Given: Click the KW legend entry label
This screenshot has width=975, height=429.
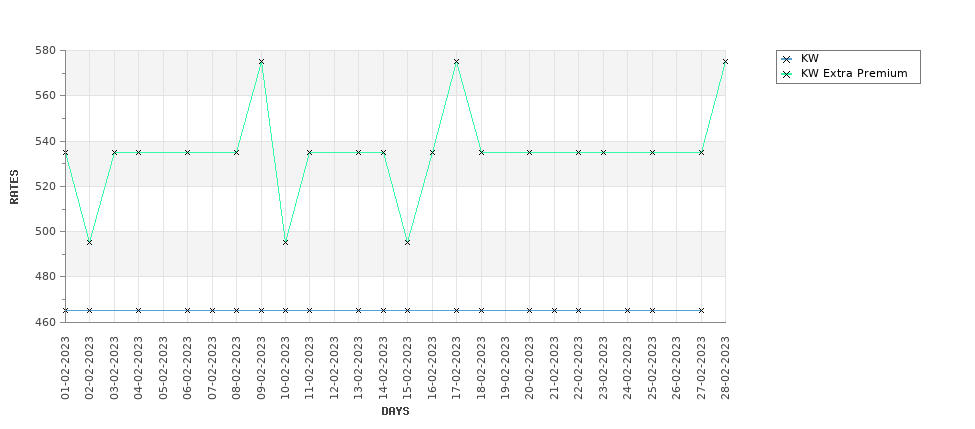Looking at the screenshot, I should tap(810, 58).
